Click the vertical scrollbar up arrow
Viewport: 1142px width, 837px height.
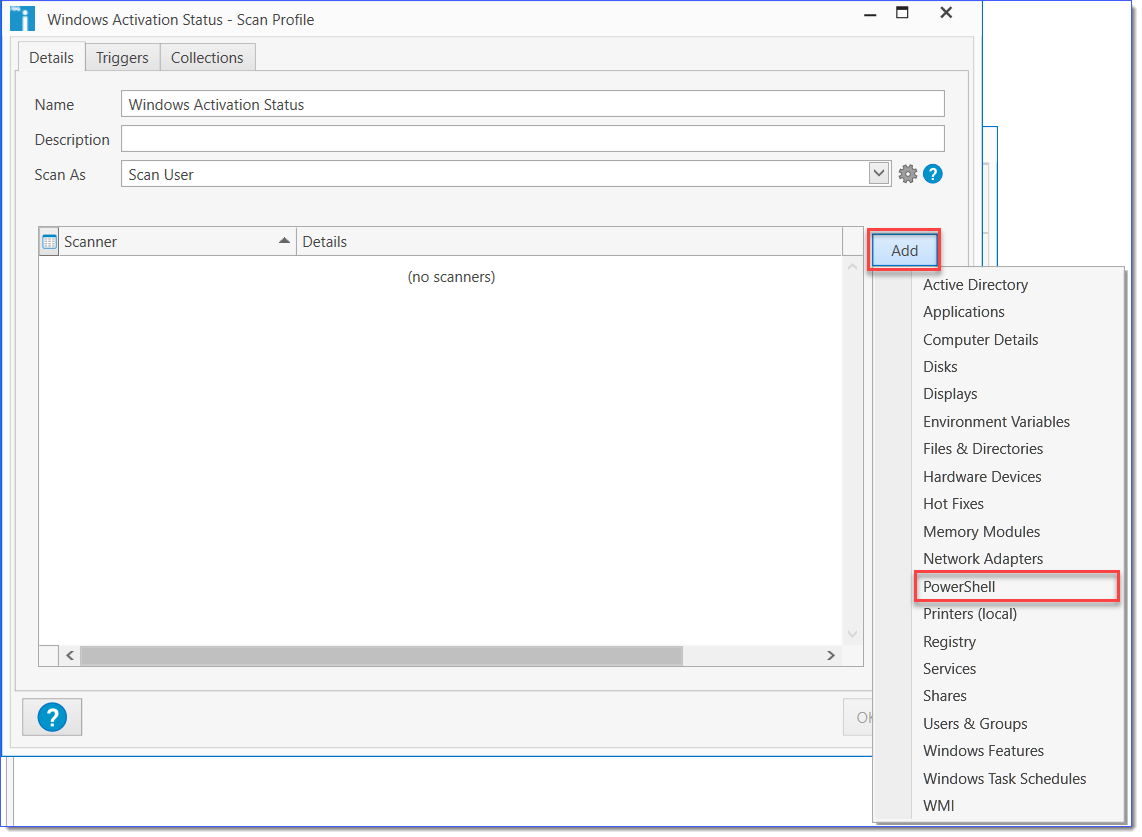coord(852,267)
